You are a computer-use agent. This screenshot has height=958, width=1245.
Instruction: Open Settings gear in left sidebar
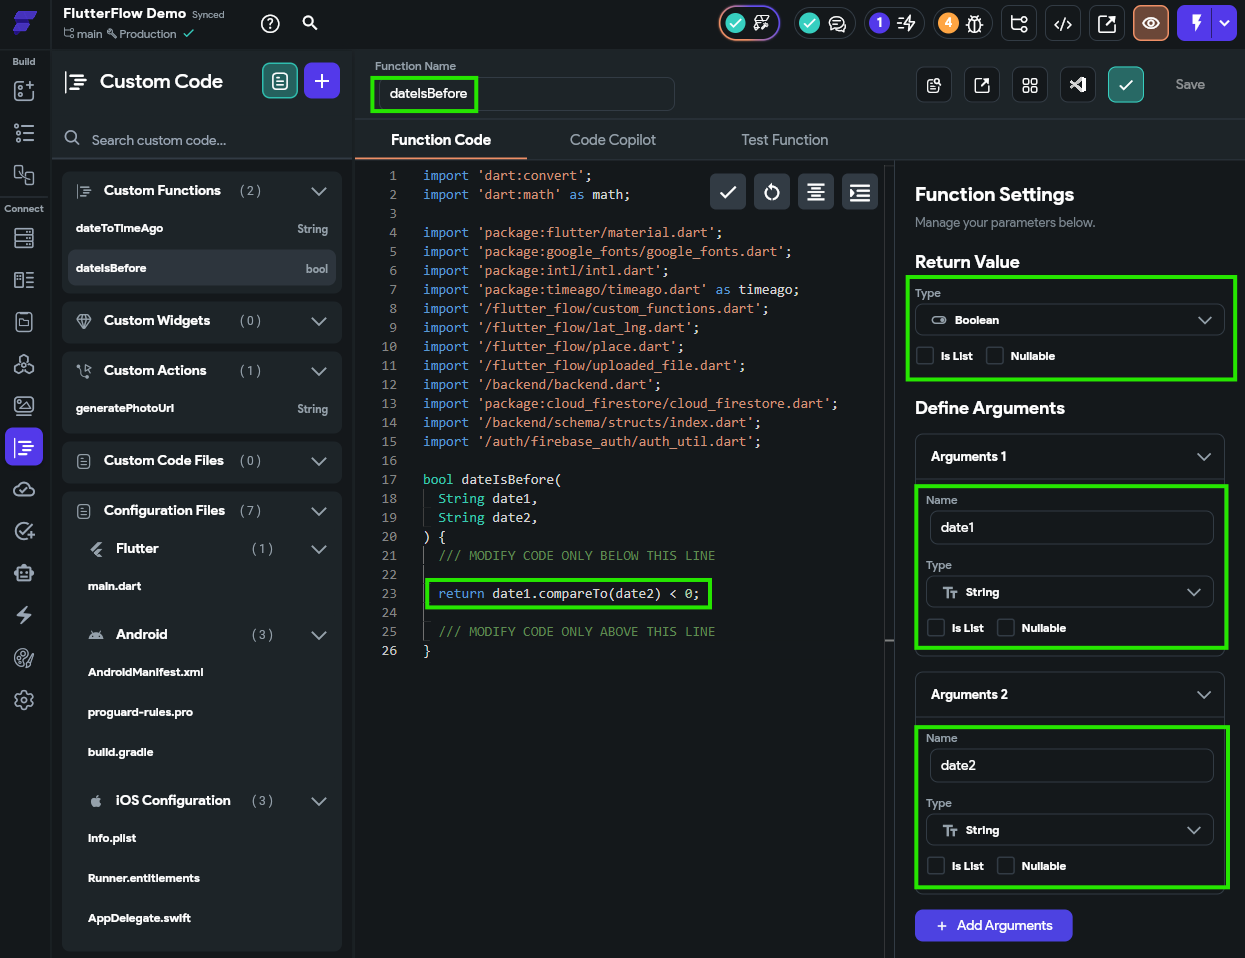point(24,700)
